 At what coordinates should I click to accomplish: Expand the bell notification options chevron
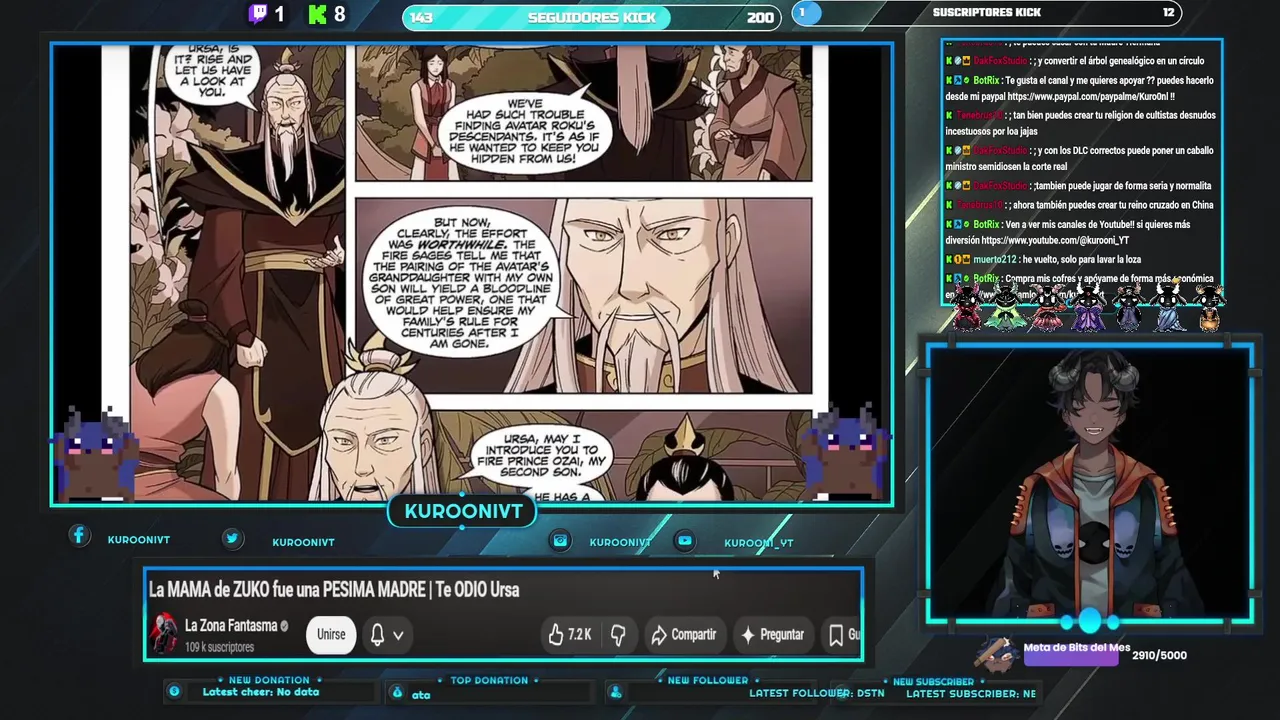pos(398,635)
